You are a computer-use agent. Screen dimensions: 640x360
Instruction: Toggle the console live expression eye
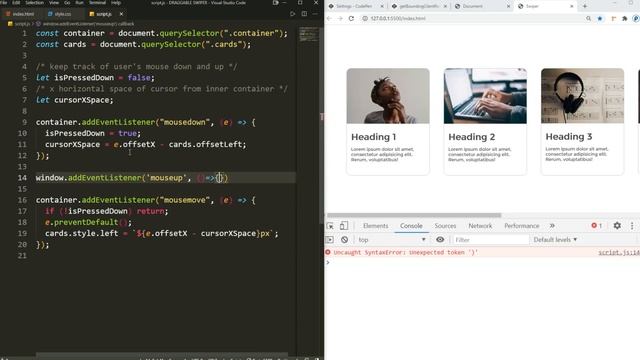440,240
